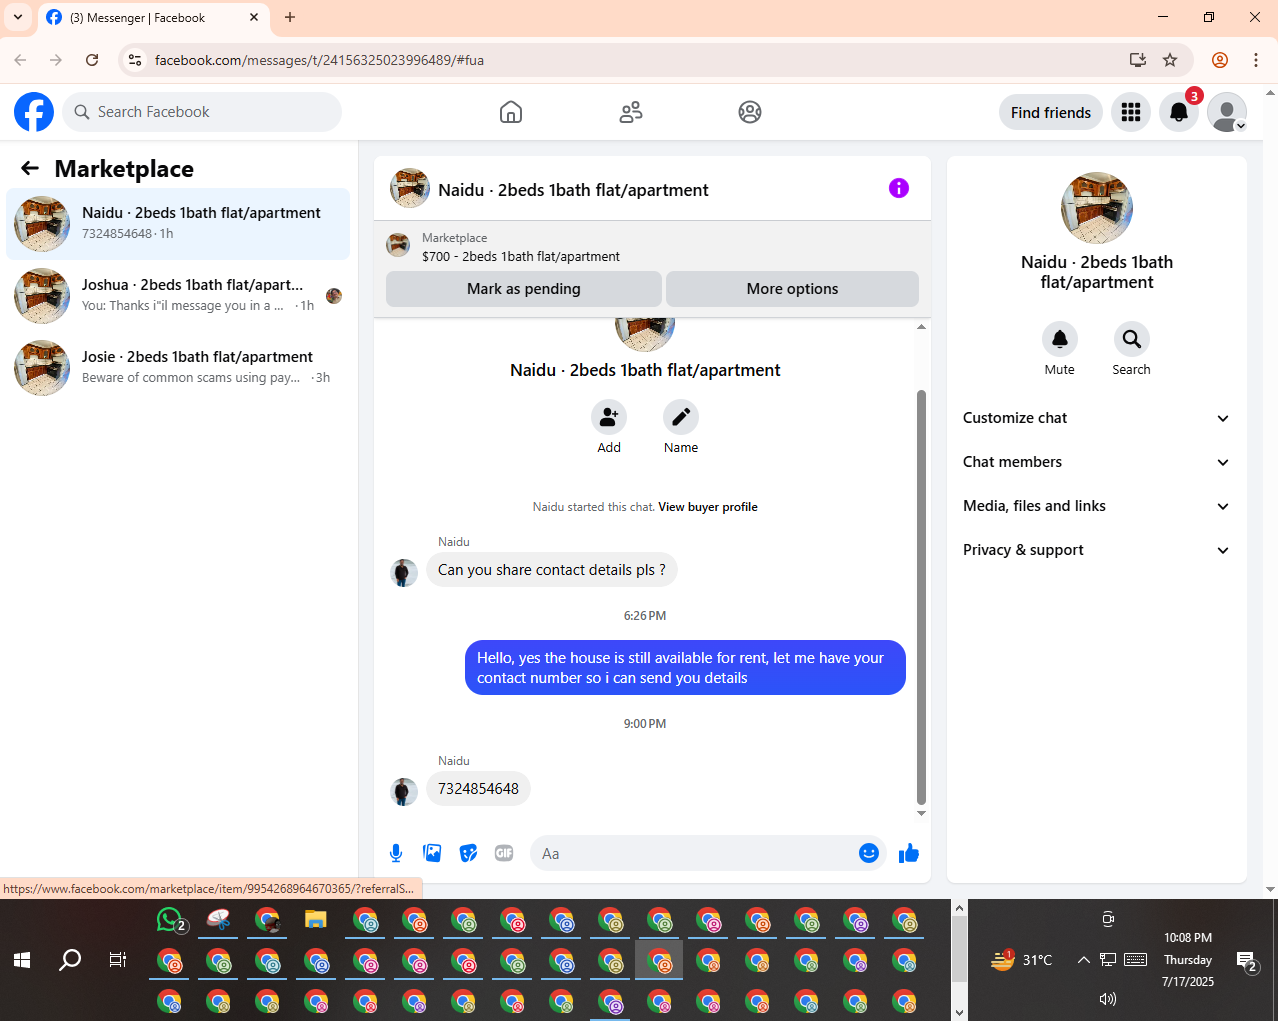Open the volume speaker icon in tray

coord(1107,999)
